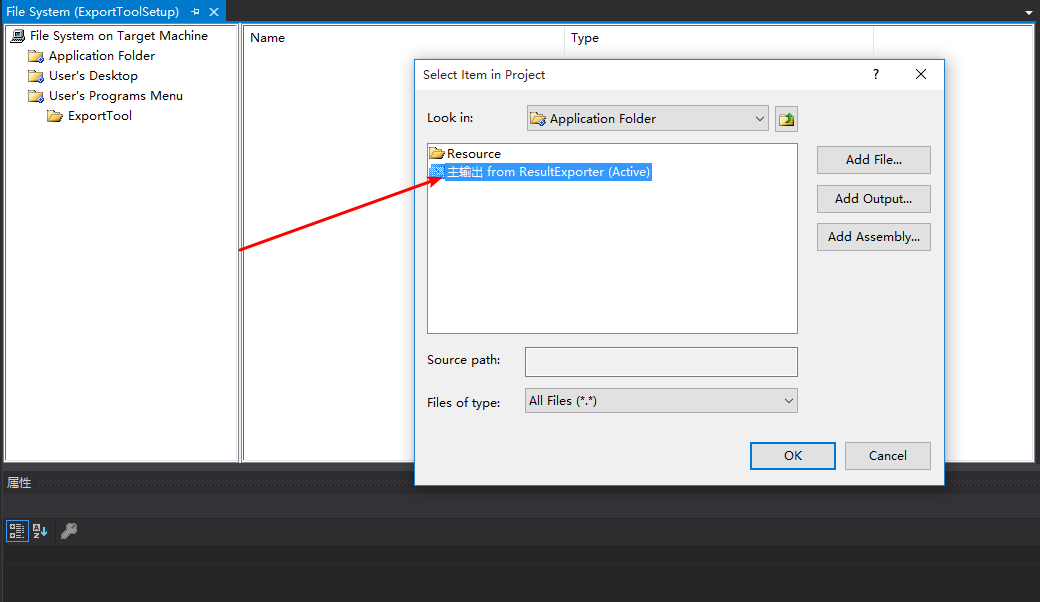
Task: Click the dialog help question mark
Action: coord(876,74)
